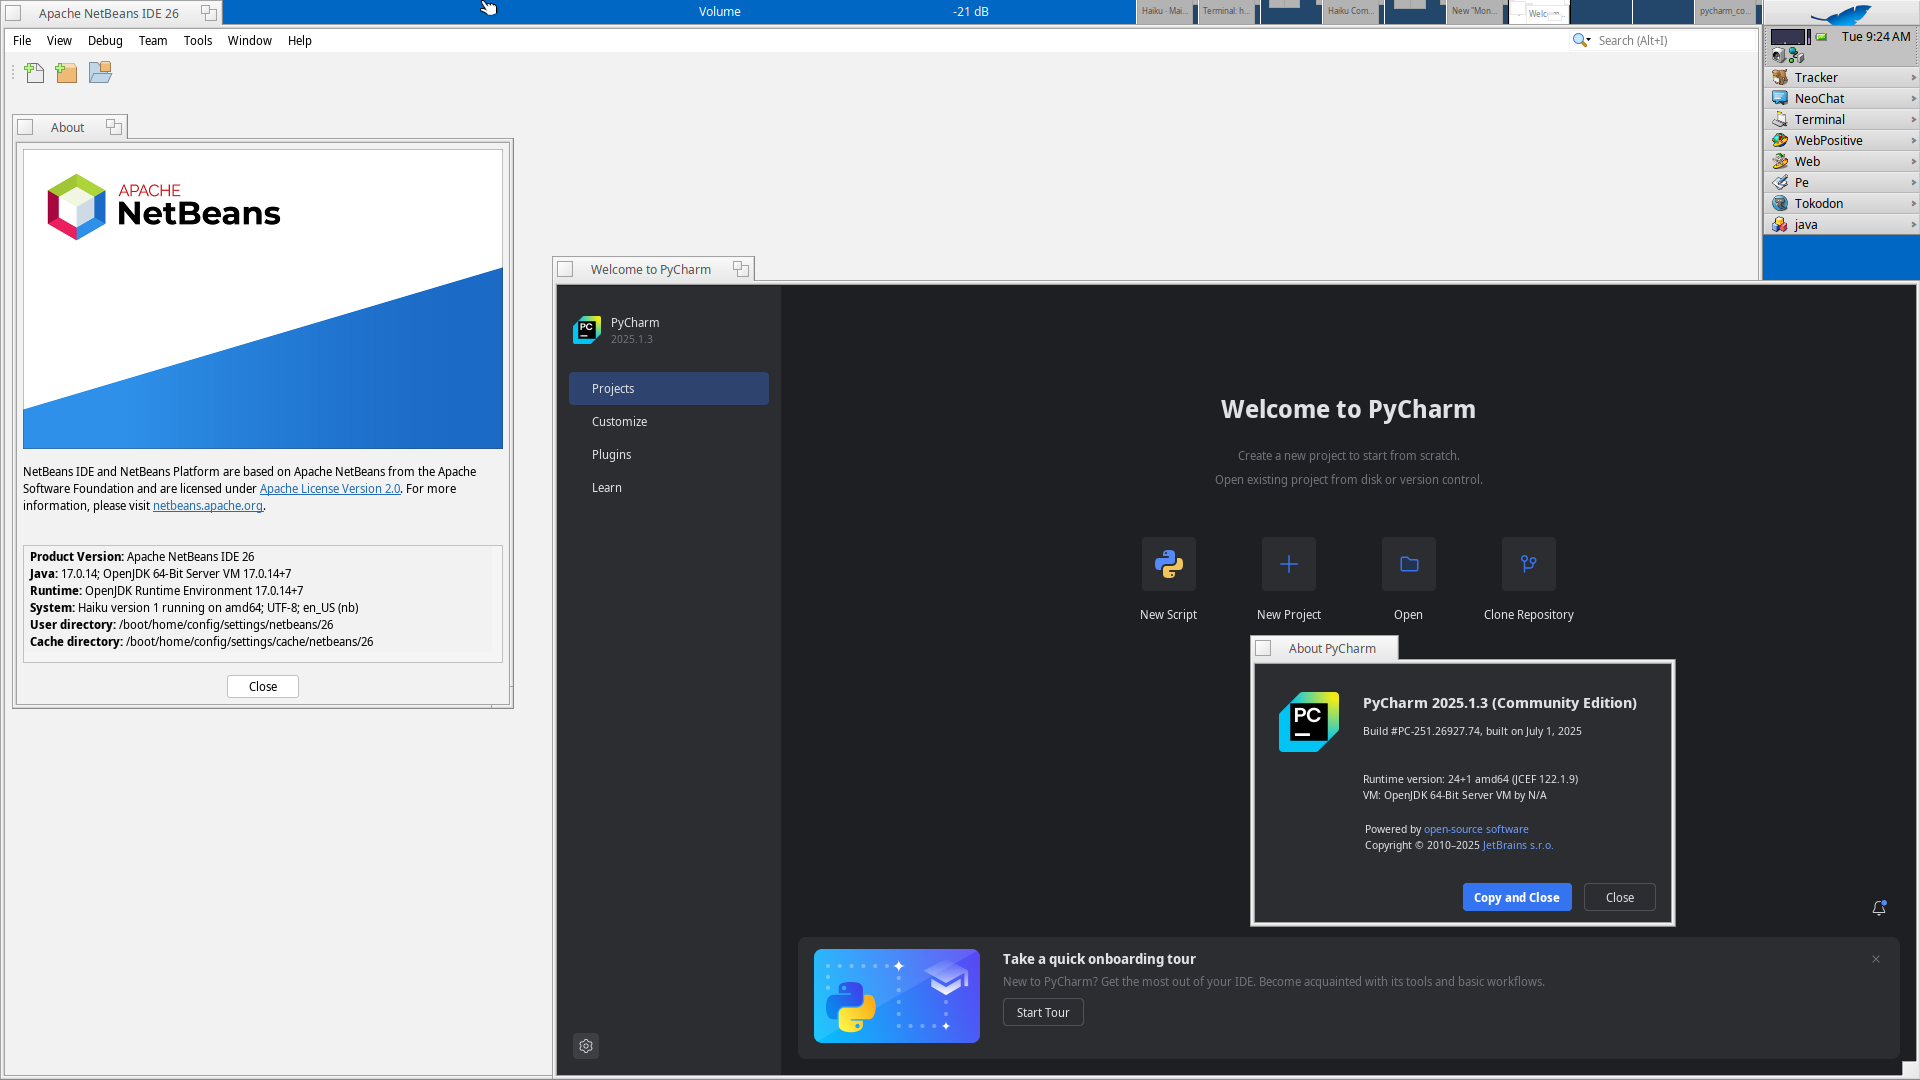Click the New File icon in NetBeans toolbar

pyautogui.click(x=34, y=73)
